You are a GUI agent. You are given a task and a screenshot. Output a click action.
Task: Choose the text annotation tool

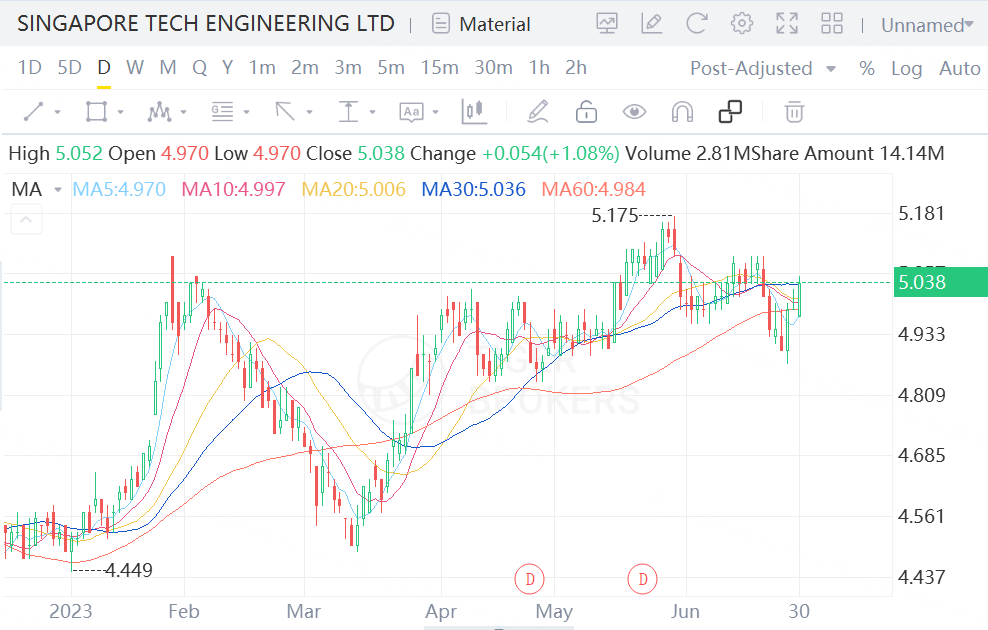pyautogui.click(x=411, y=112)
